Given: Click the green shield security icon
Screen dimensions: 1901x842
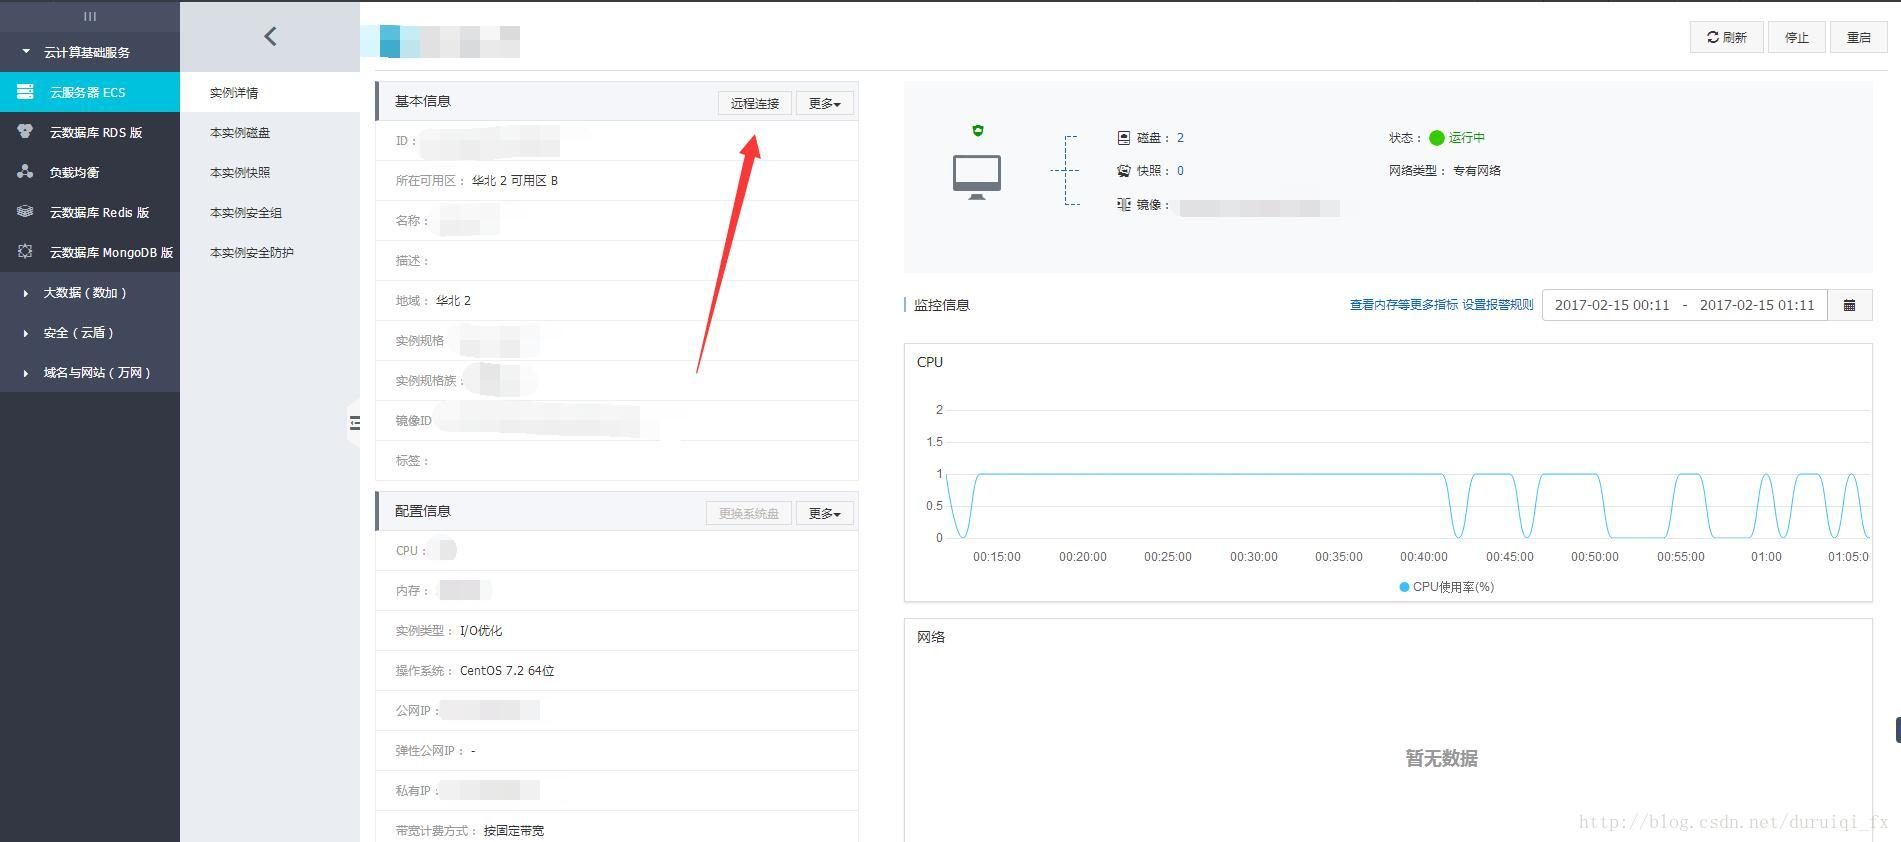Looking at the screenshot, I should (978, 130).
